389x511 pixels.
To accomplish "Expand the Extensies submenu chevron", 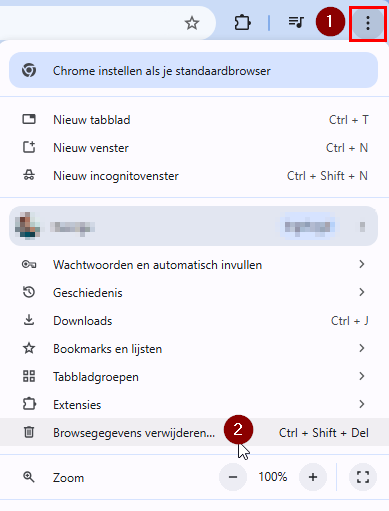I will point(362,404).
